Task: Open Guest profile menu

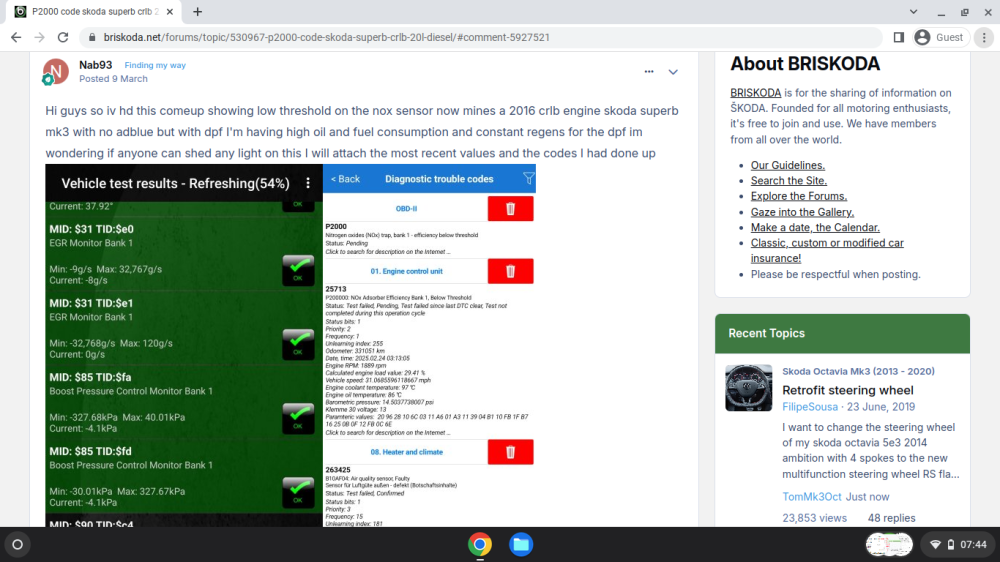Action: [x=939, y=38]
